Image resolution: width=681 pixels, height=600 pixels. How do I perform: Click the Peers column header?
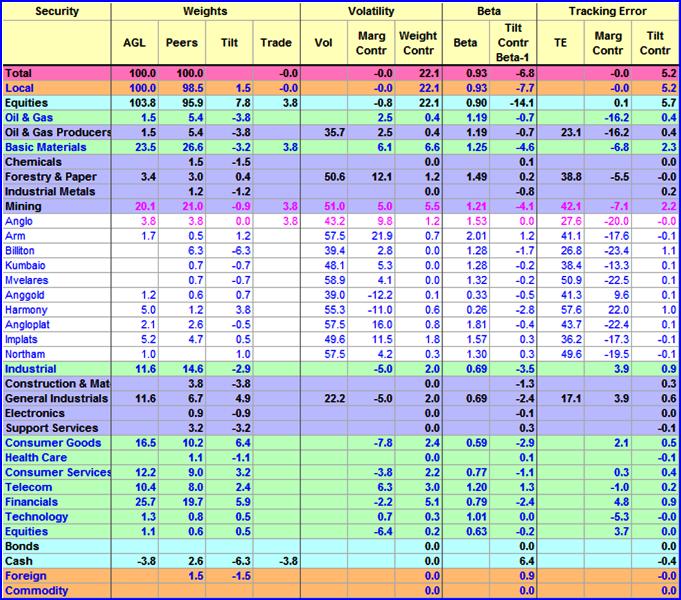pyautogui.click(x=182, y=43)
